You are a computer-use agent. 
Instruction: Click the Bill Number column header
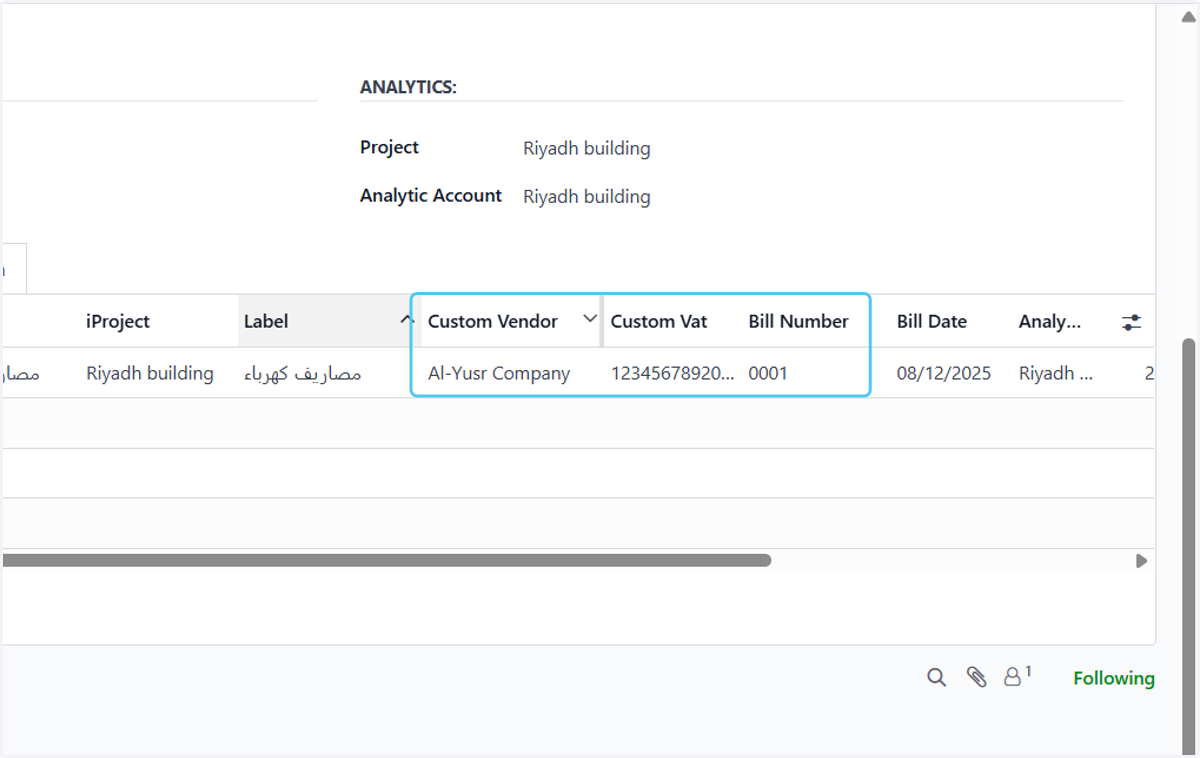[798, 321]
